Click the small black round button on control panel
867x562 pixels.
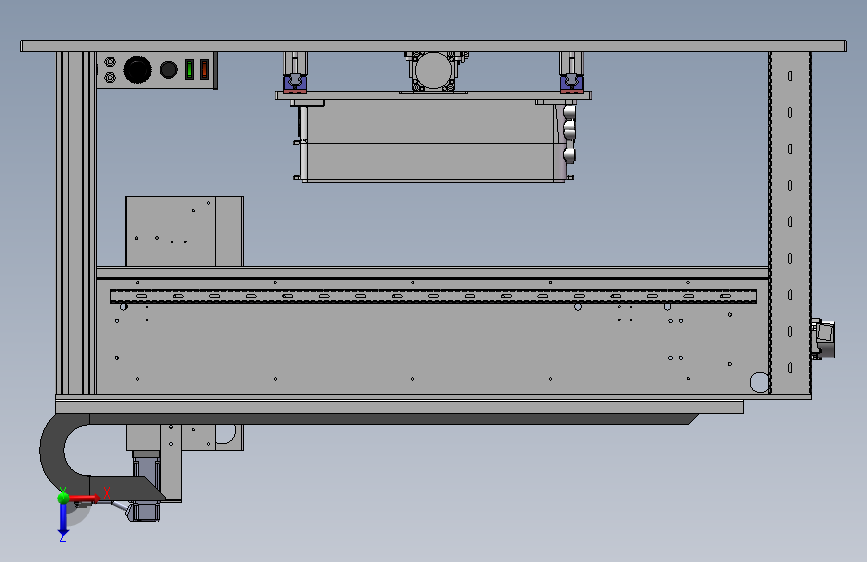coord(168,70)
